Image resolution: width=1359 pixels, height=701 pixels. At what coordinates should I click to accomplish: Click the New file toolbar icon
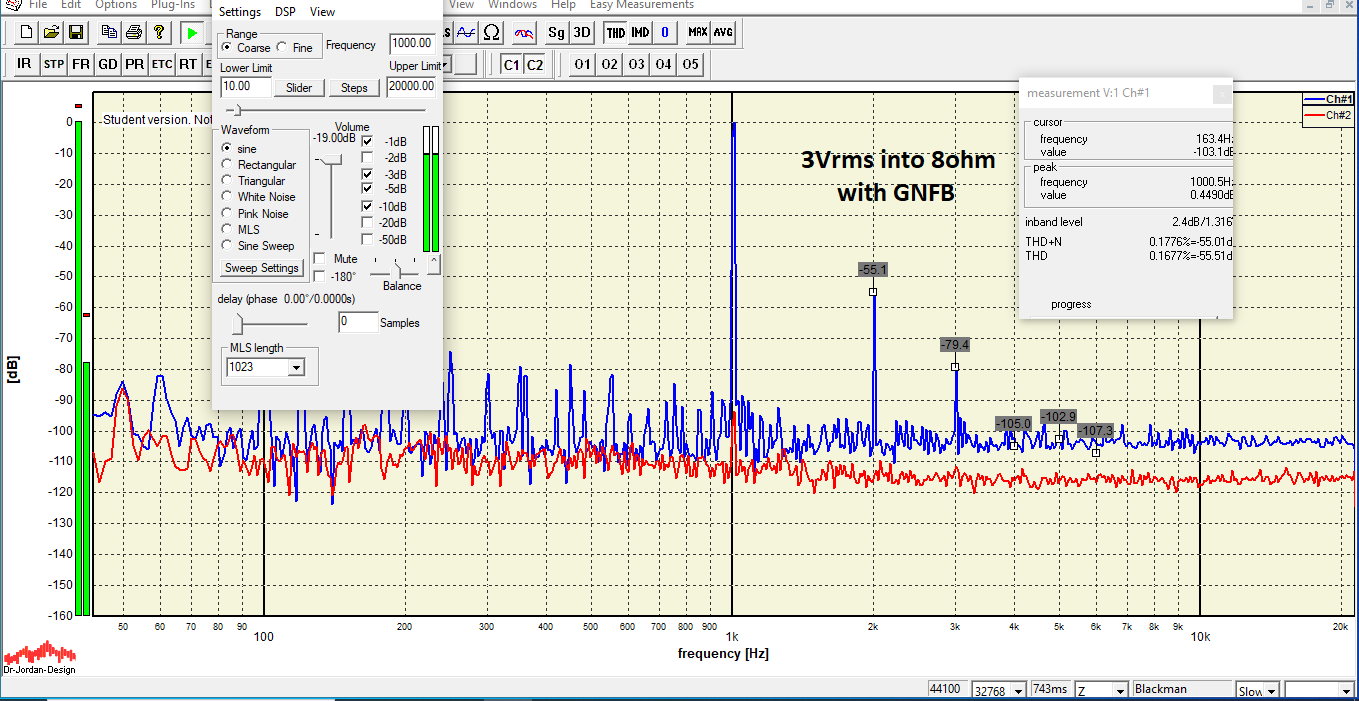coord(27,33)
